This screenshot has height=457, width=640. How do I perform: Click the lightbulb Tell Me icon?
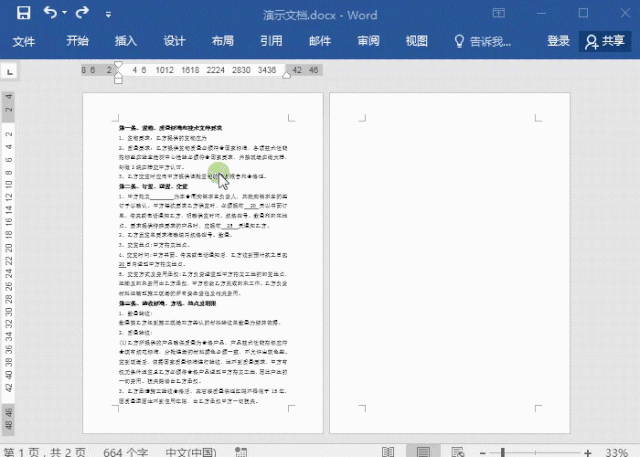coord(459,41)
